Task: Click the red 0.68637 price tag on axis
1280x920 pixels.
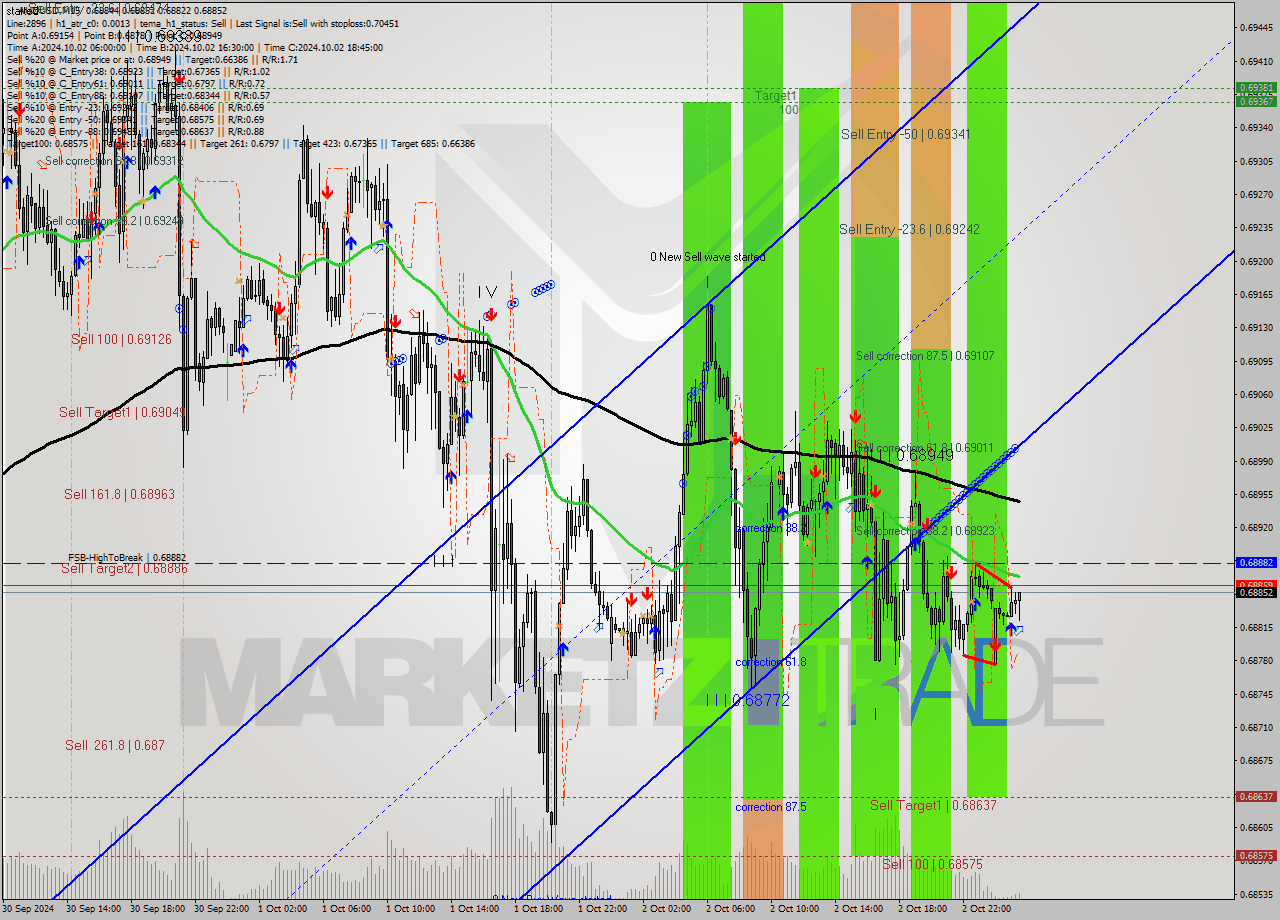Action: 1256,797
